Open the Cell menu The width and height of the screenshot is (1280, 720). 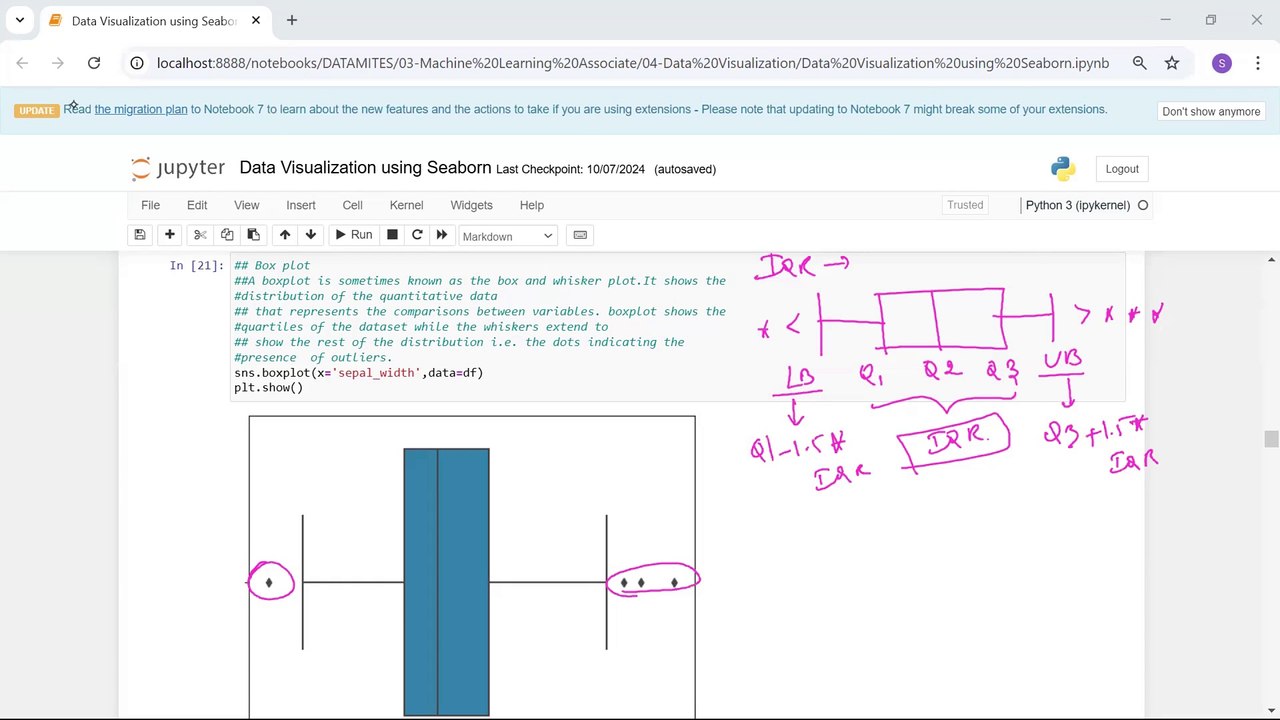pos(352,205)
